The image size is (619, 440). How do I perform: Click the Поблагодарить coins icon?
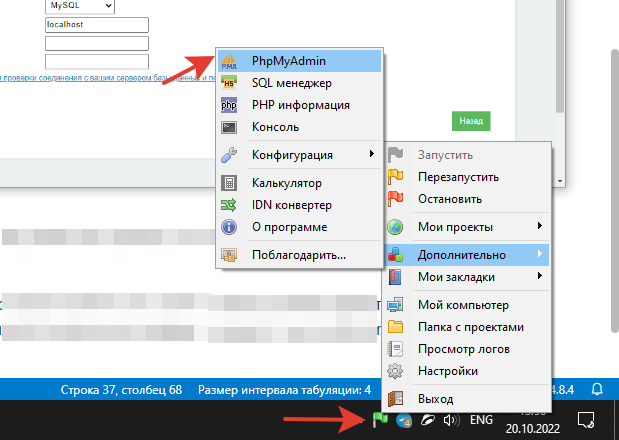coord(229,255)
